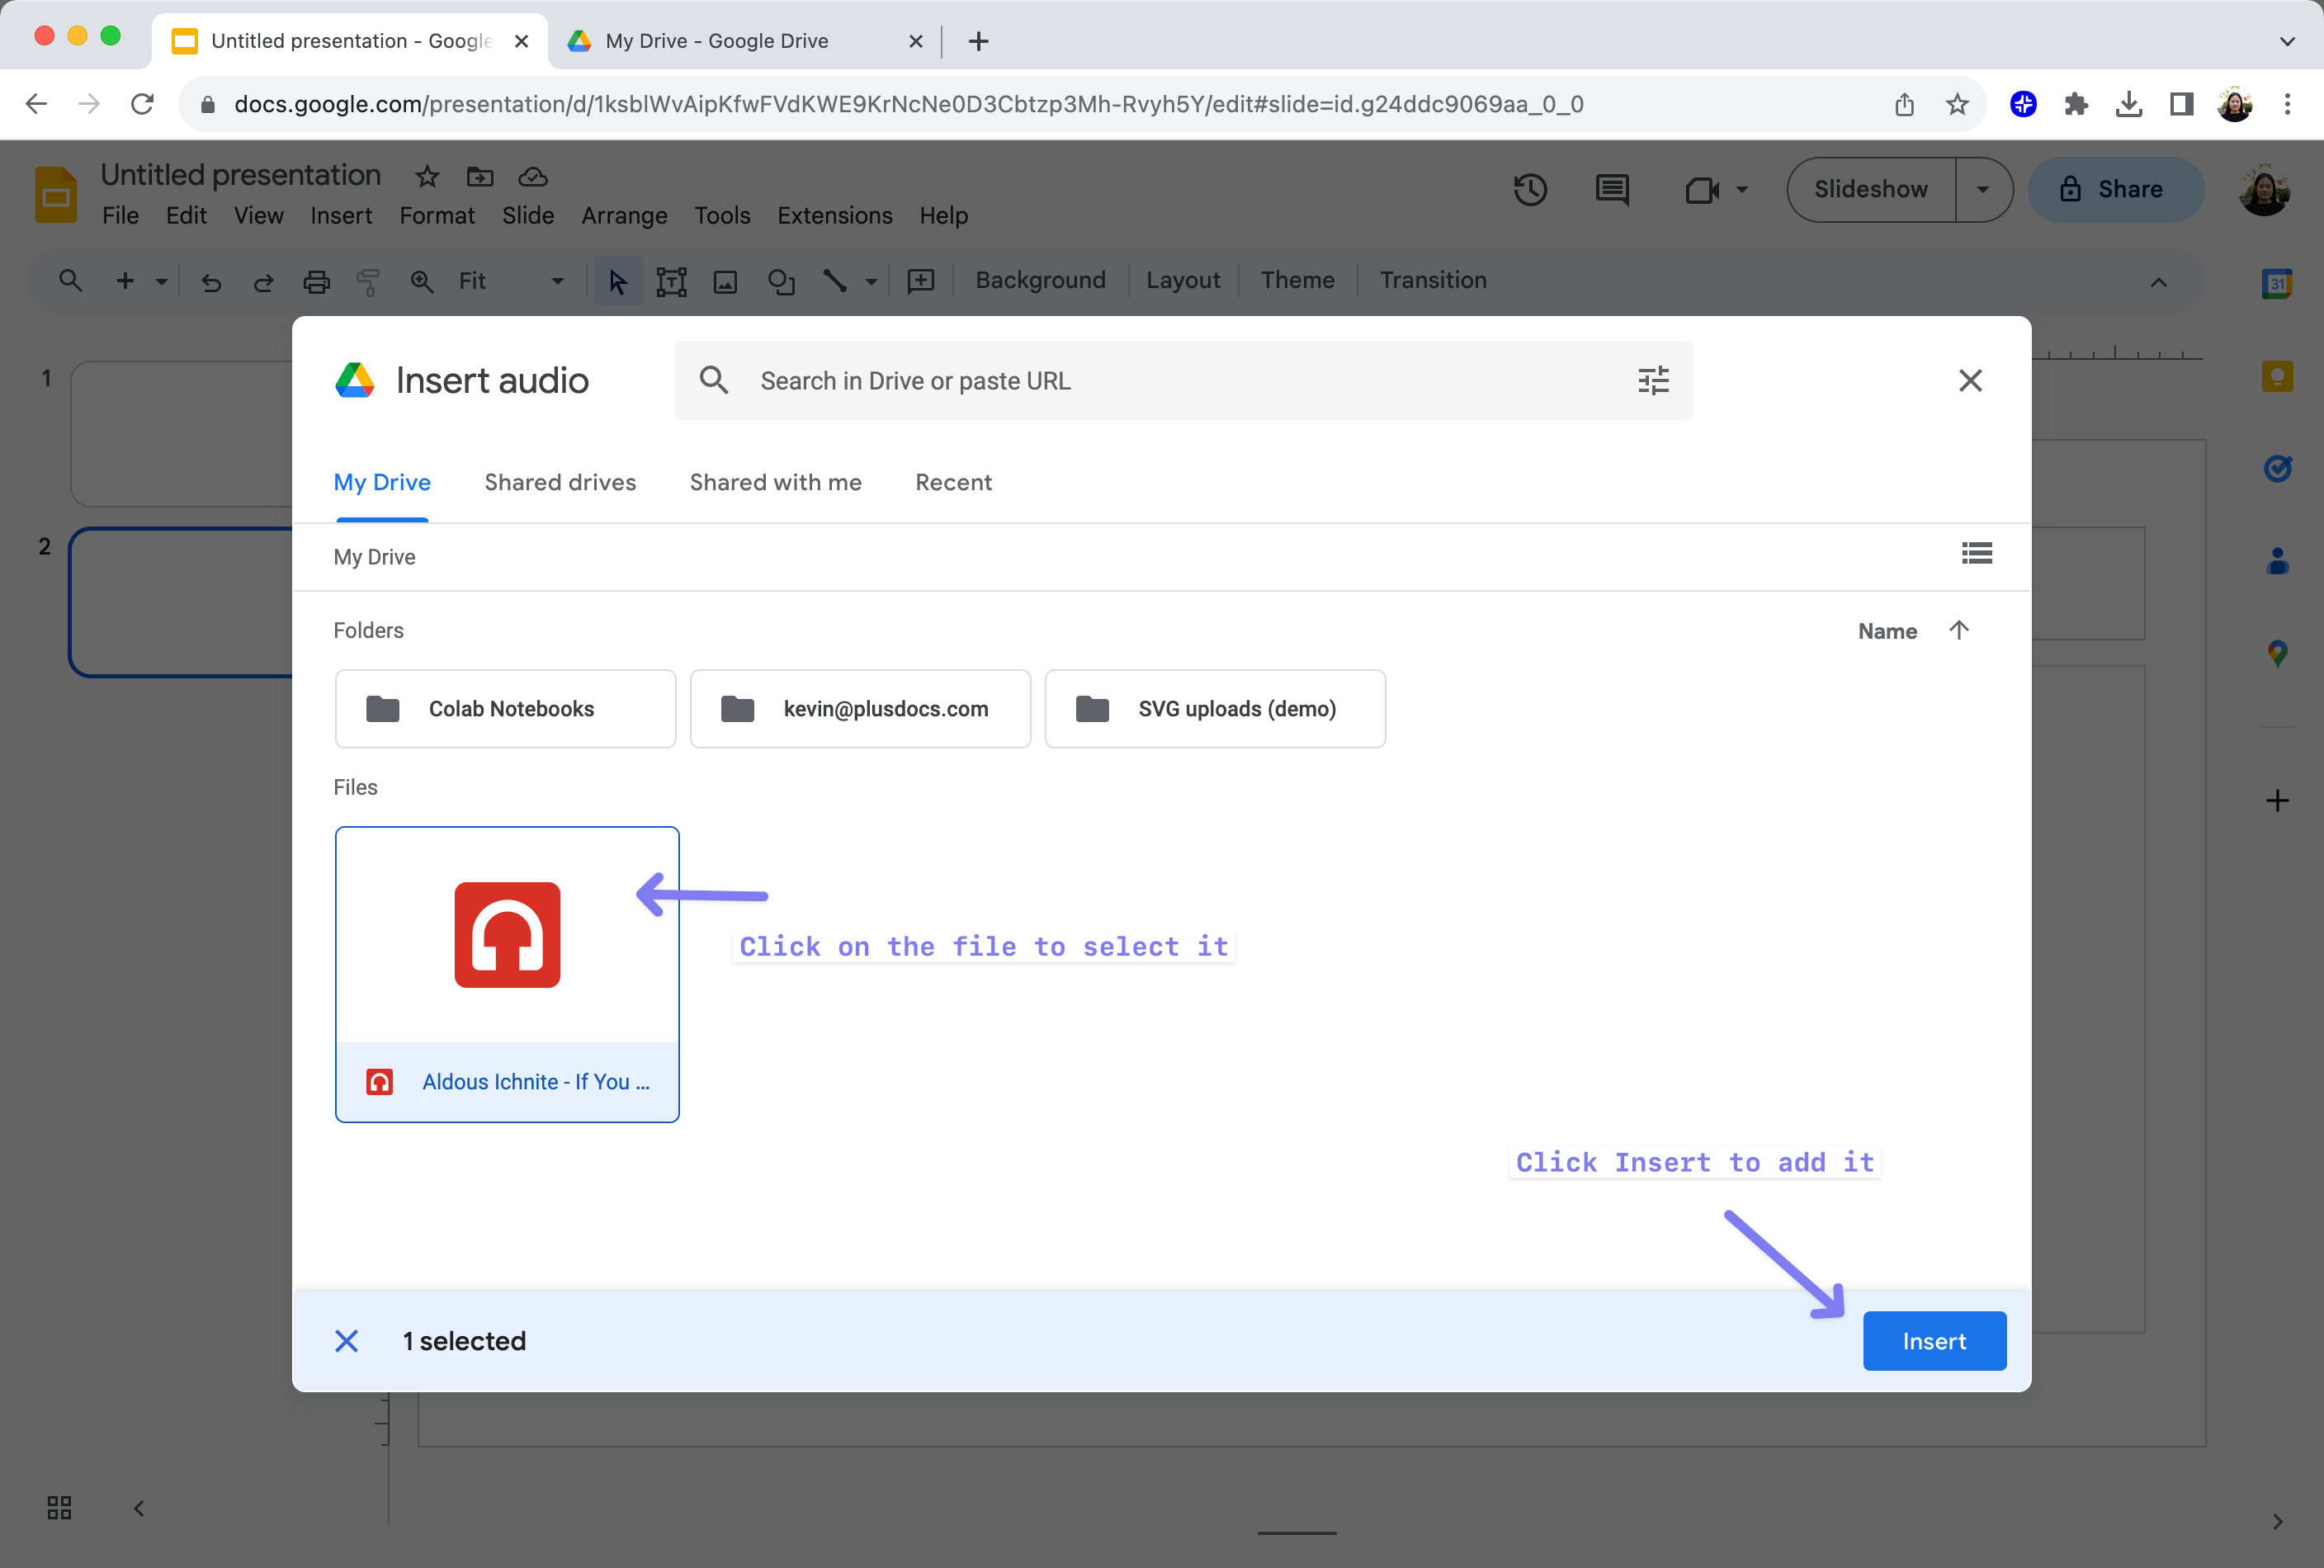Select the Aldous Ichnite audio file thumbnail
The image size is (2324, 1568).
click(507, 974)
